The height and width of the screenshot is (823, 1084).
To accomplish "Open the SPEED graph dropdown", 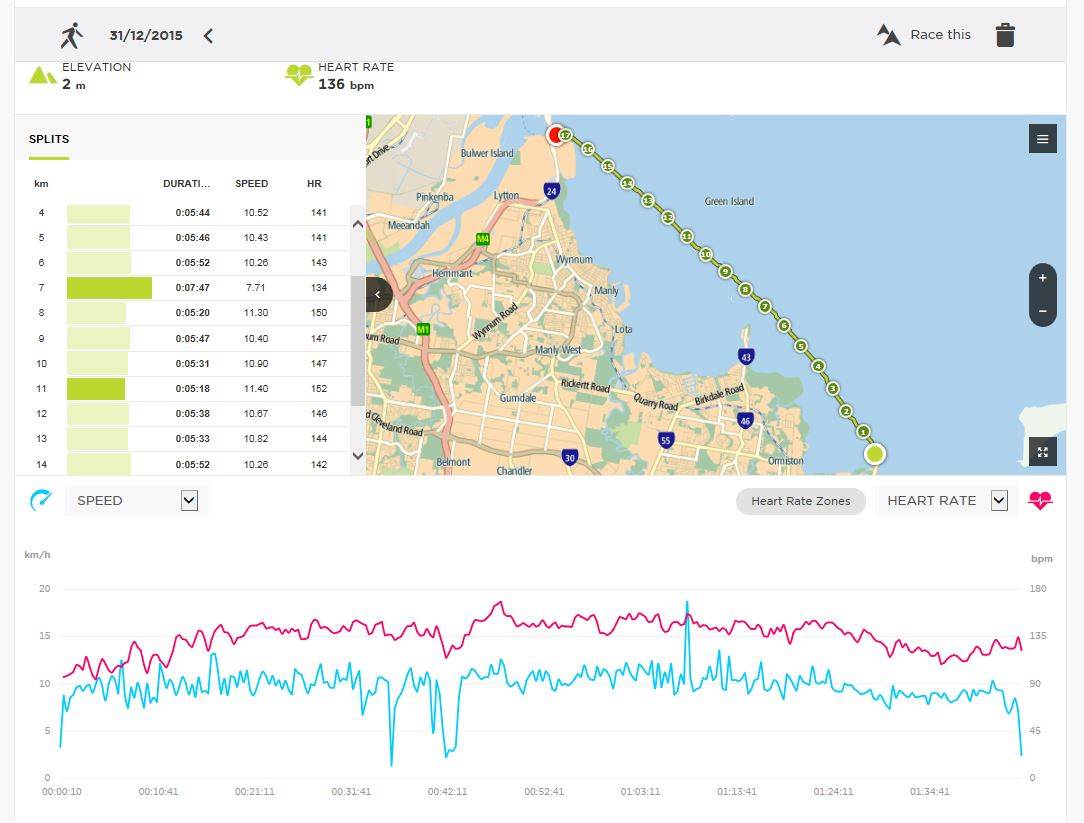I will click(x=189, y=501).
